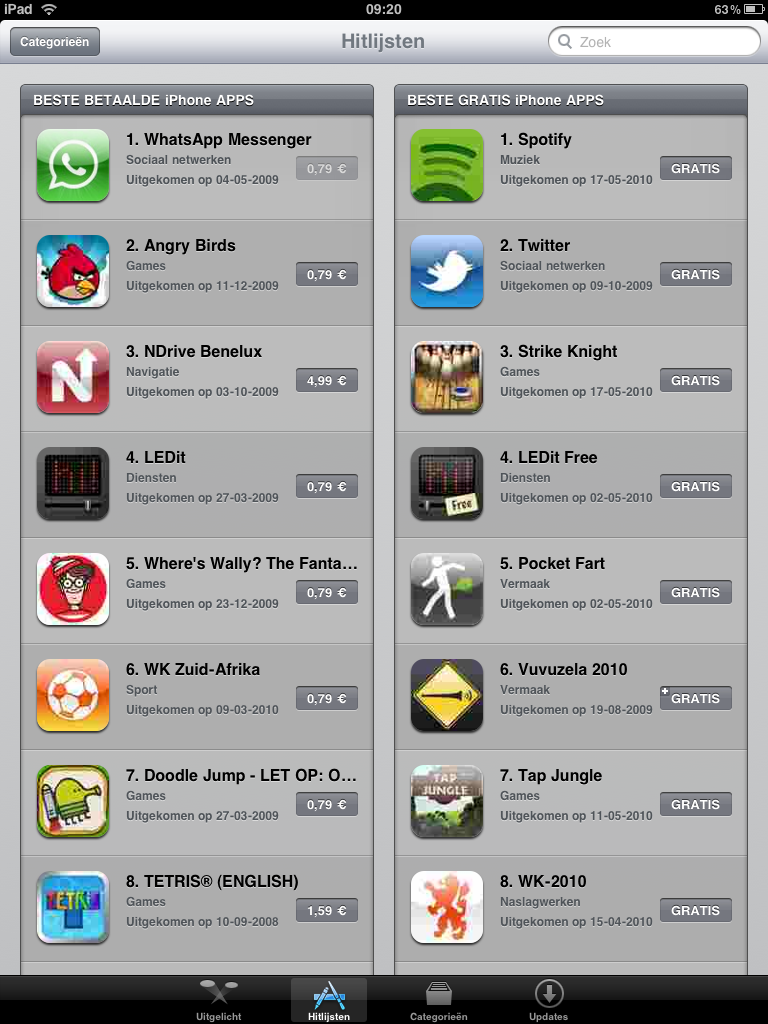This screenshot has height=1024, width=768.
Task: Select the Doodle Jump icon
Action: tap(72, 801)
